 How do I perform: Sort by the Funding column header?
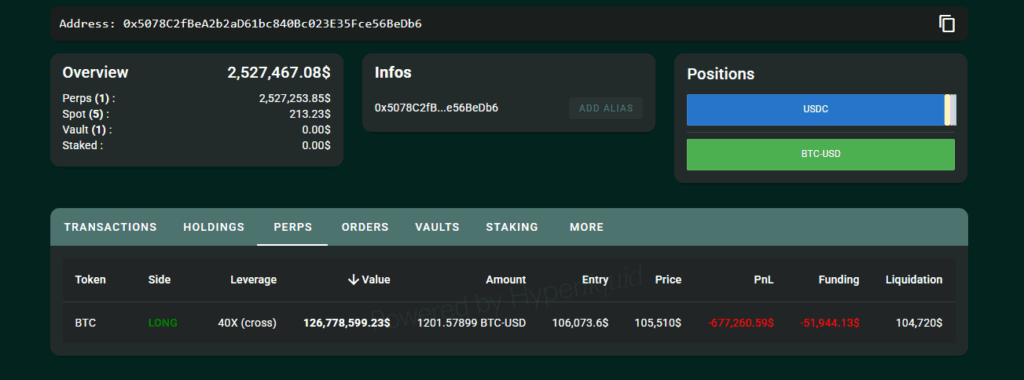coord(839,279)
